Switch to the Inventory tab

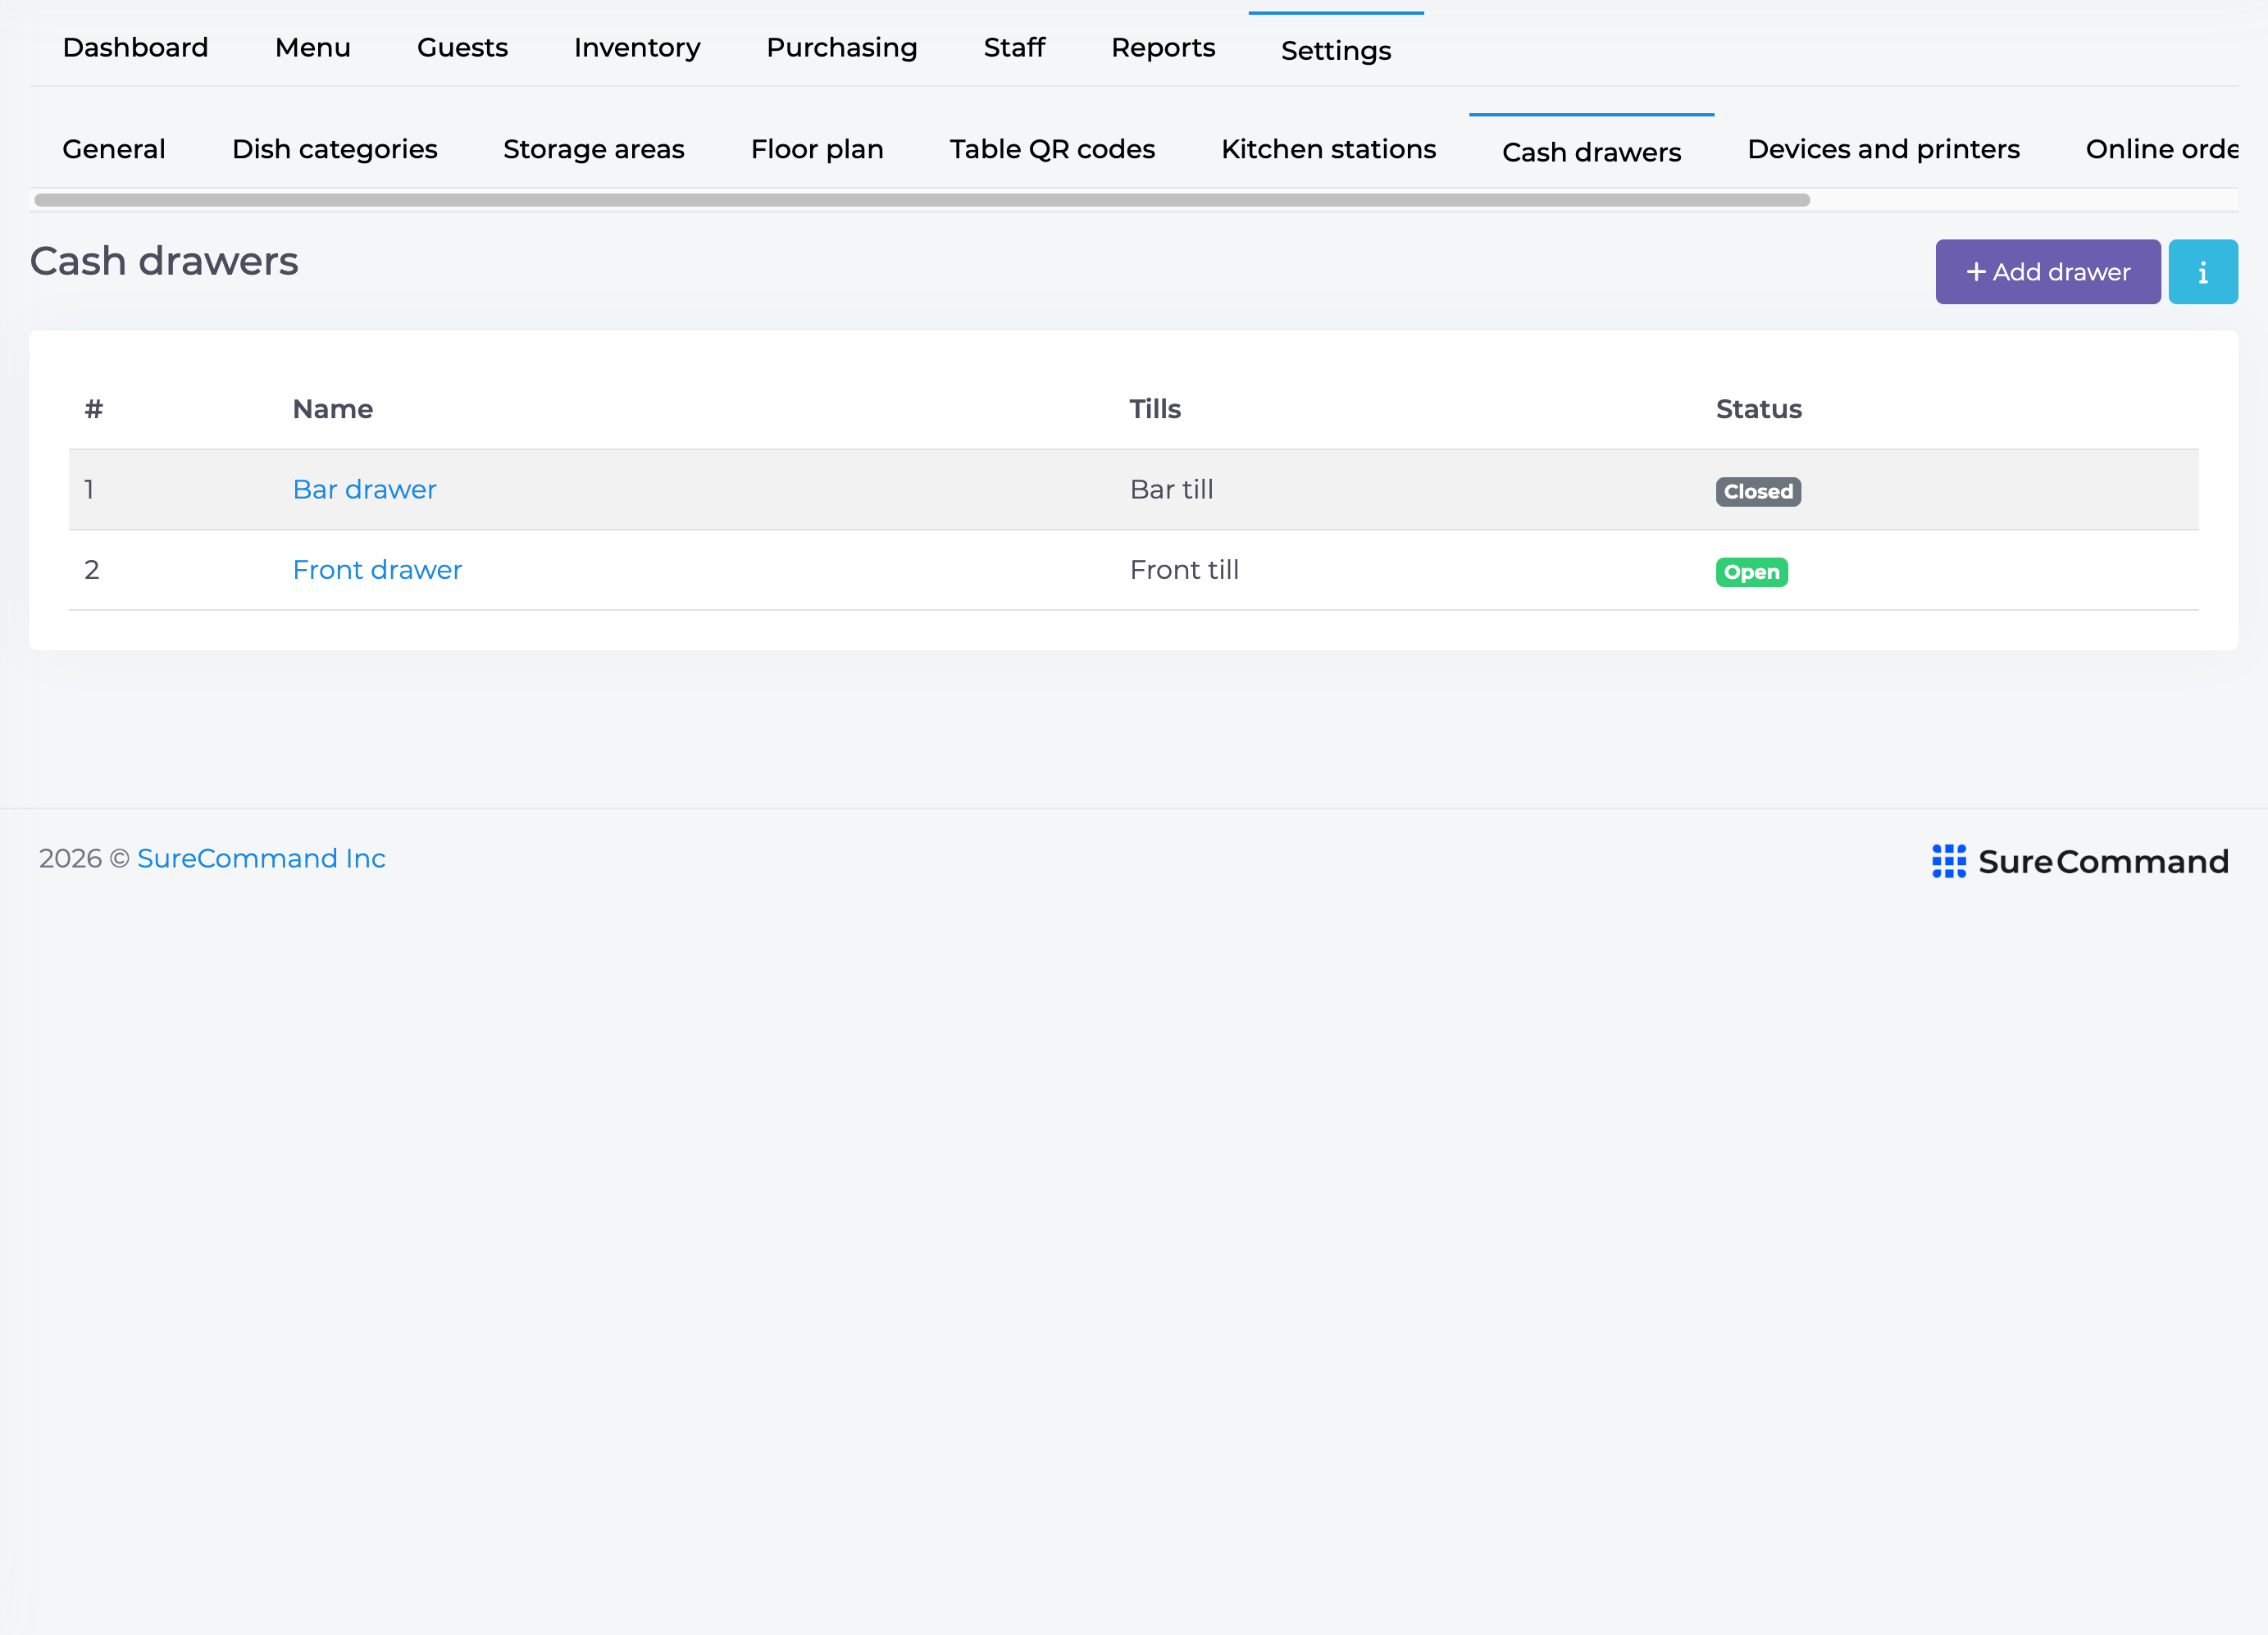pyautogui.click(x=637, y=47)
